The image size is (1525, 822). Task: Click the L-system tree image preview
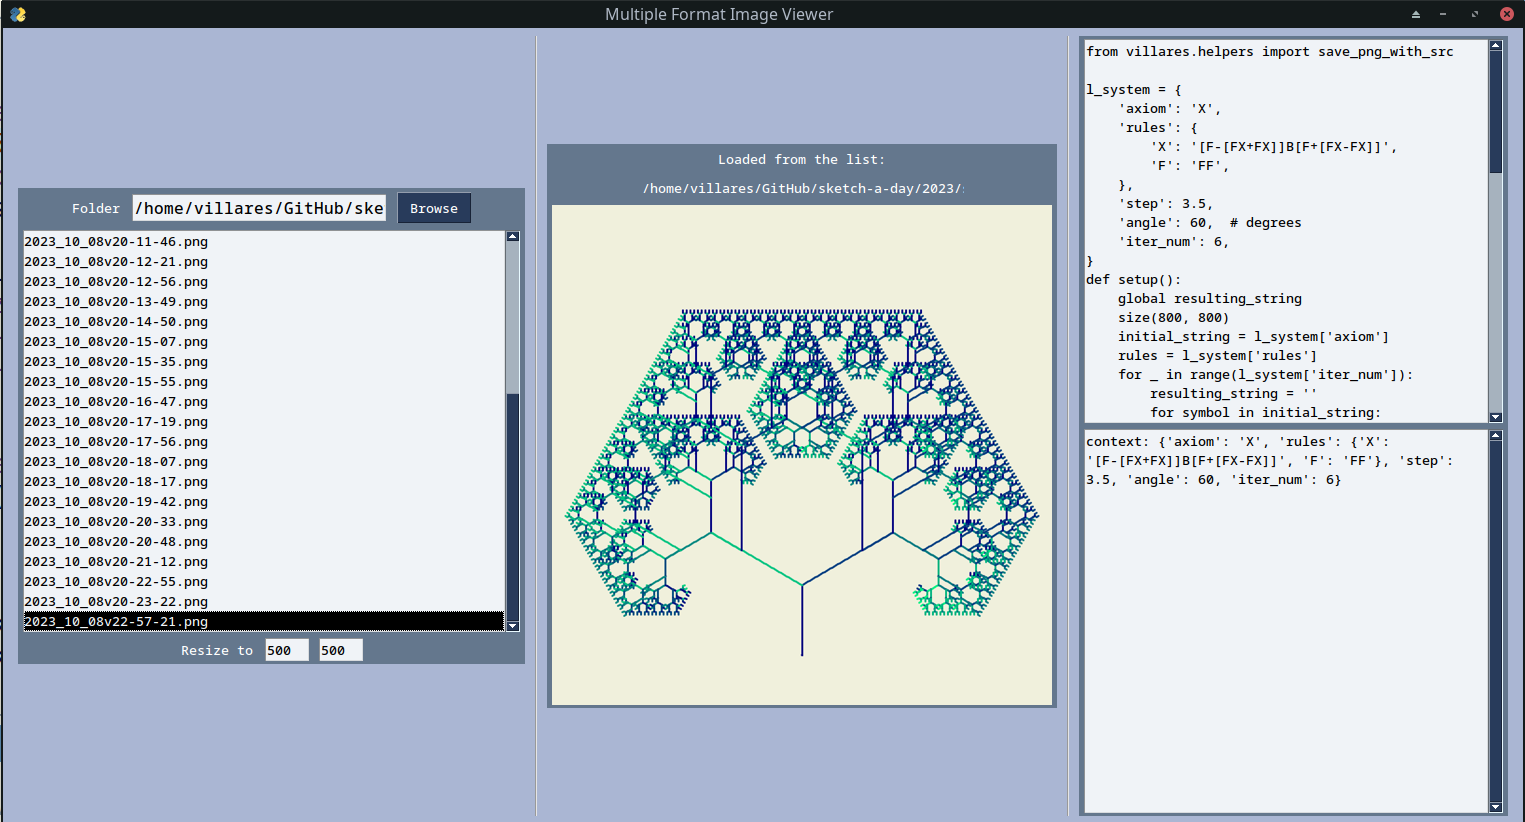click(802, 455)
